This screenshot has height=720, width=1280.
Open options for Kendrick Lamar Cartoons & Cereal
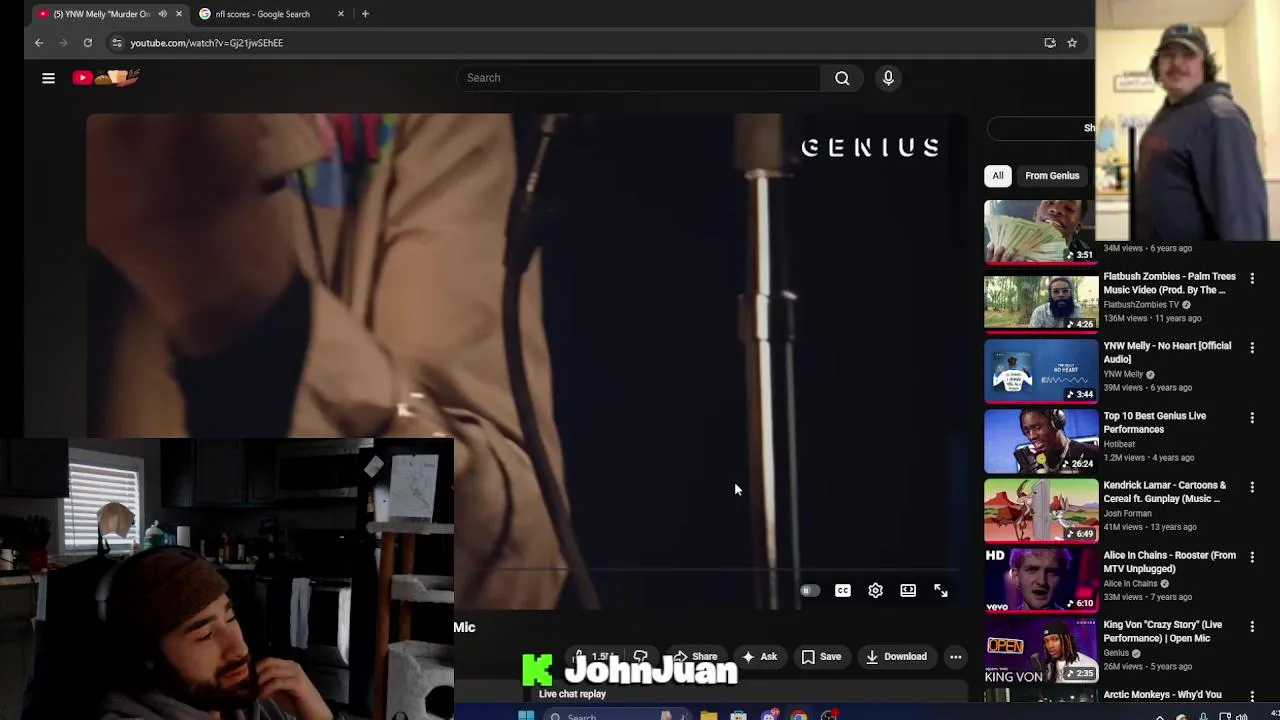(x=1252, y=487)
